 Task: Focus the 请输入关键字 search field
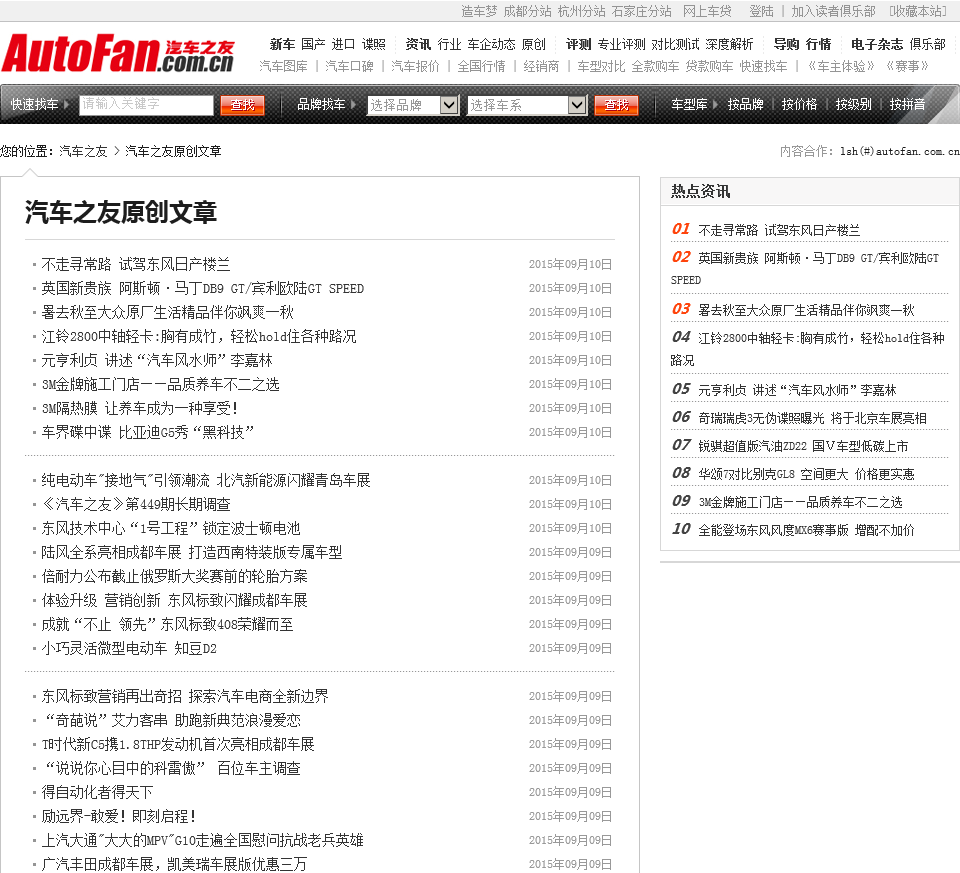pyautogui.click(x=147, y=105)
